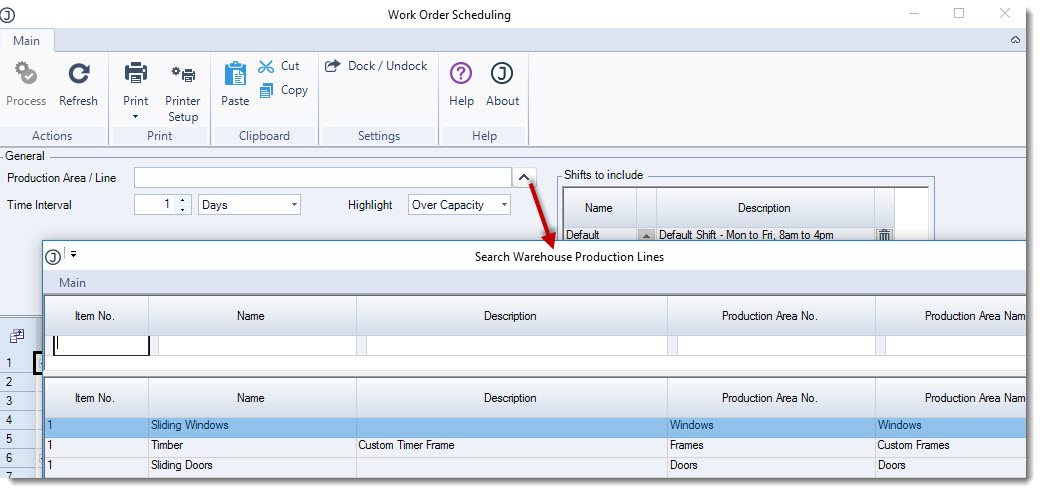Collapse the ribbon with the chevron
Image resolution: width=1041 pixels, height=493 pixels.
click(1015, 40)
